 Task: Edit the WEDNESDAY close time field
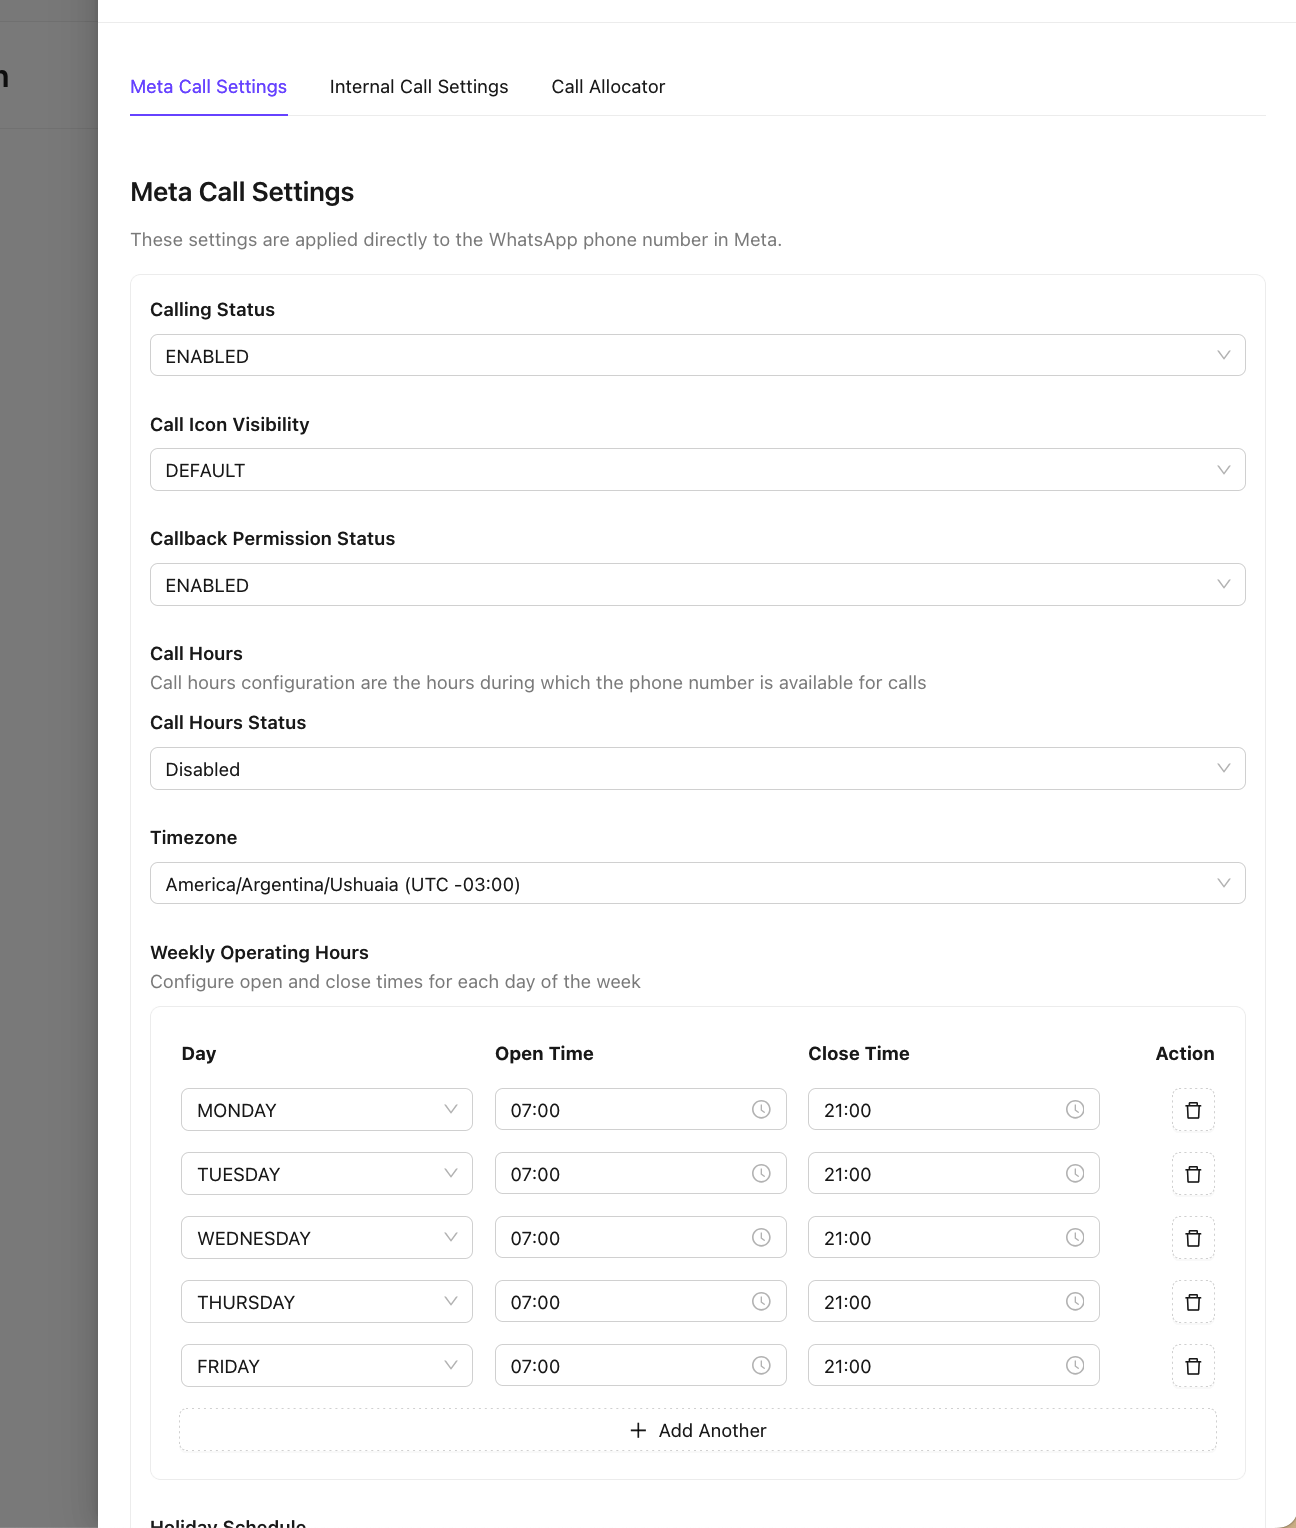pos(954,1237)
